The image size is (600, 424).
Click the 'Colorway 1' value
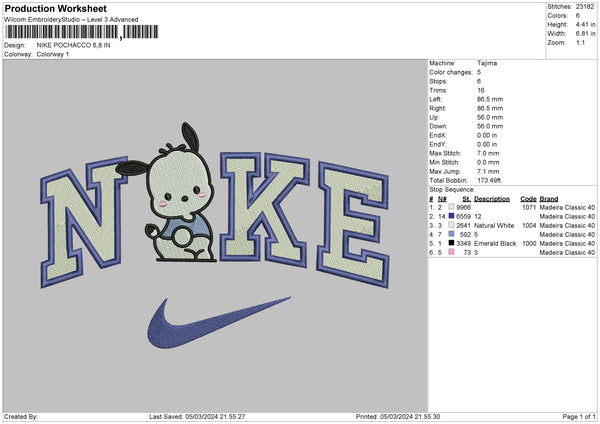click(53, 54)
